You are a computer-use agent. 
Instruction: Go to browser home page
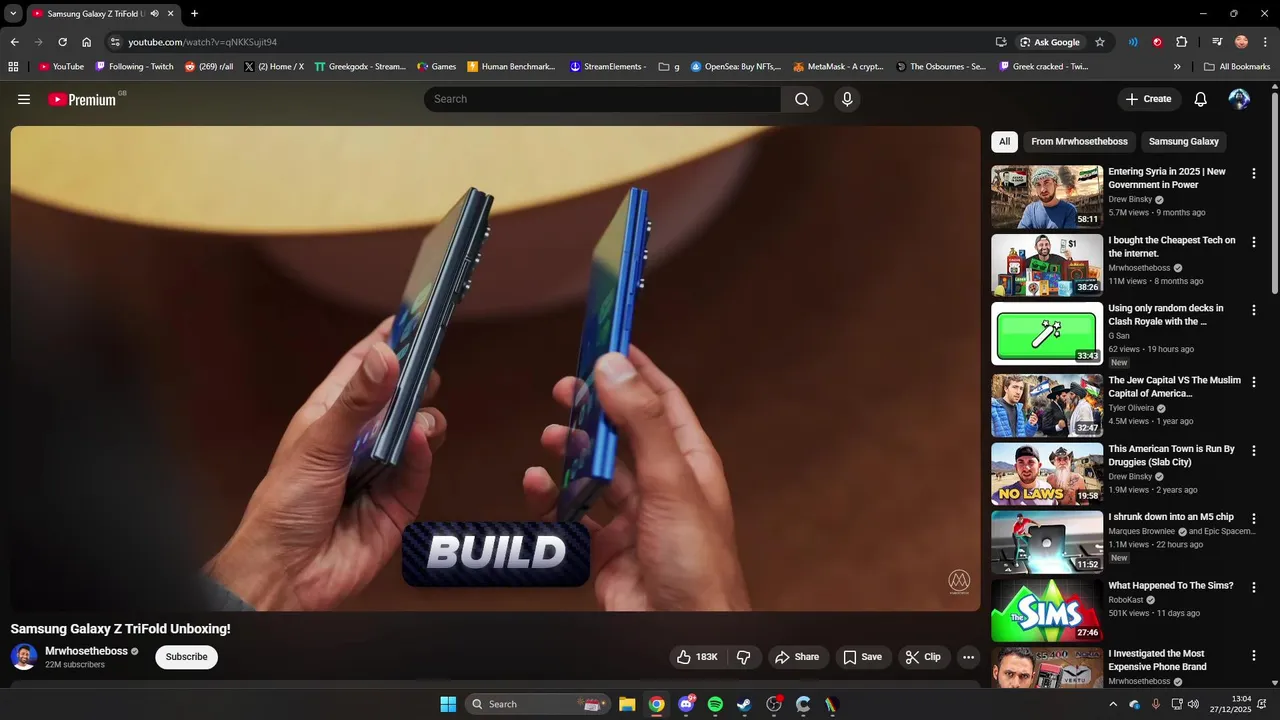87,42
